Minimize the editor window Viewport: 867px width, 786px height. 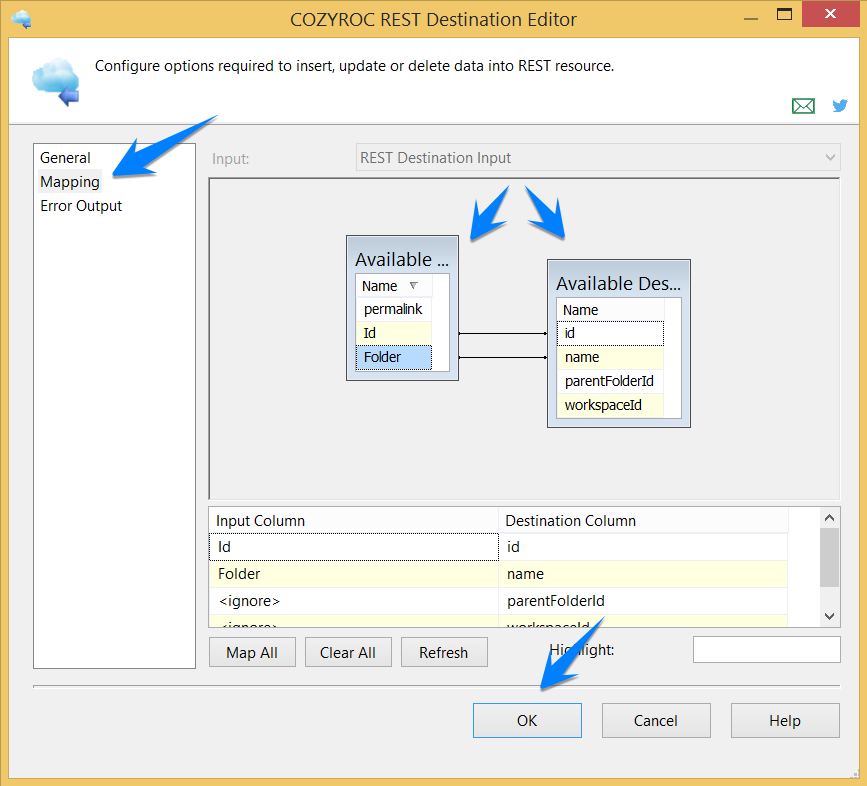tap(751, 17)
